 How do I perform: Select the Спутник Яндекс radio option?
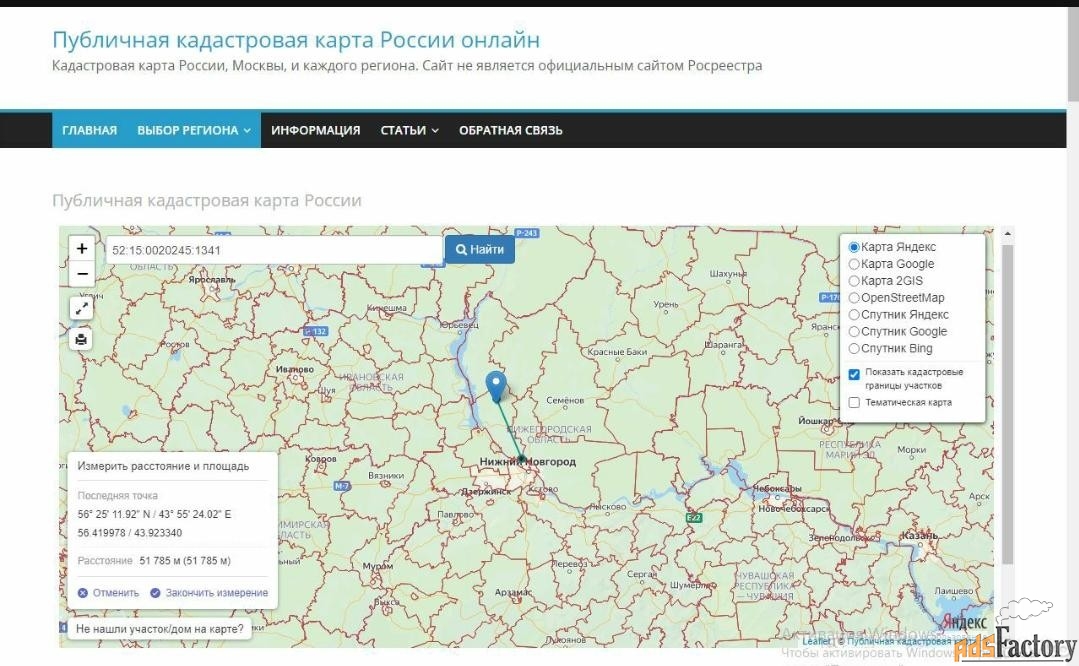(x=854, y=315)
